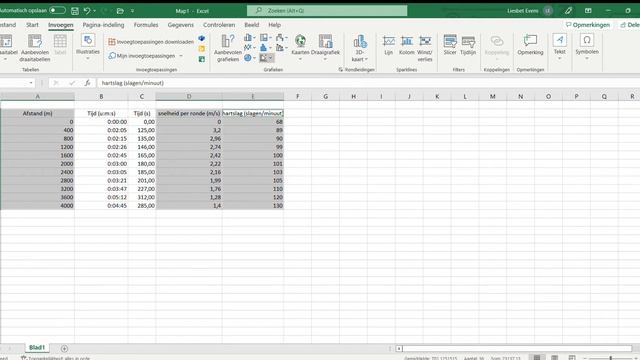
Task: Open the hierarchy chart dropdown
Action: pos(266,38)
